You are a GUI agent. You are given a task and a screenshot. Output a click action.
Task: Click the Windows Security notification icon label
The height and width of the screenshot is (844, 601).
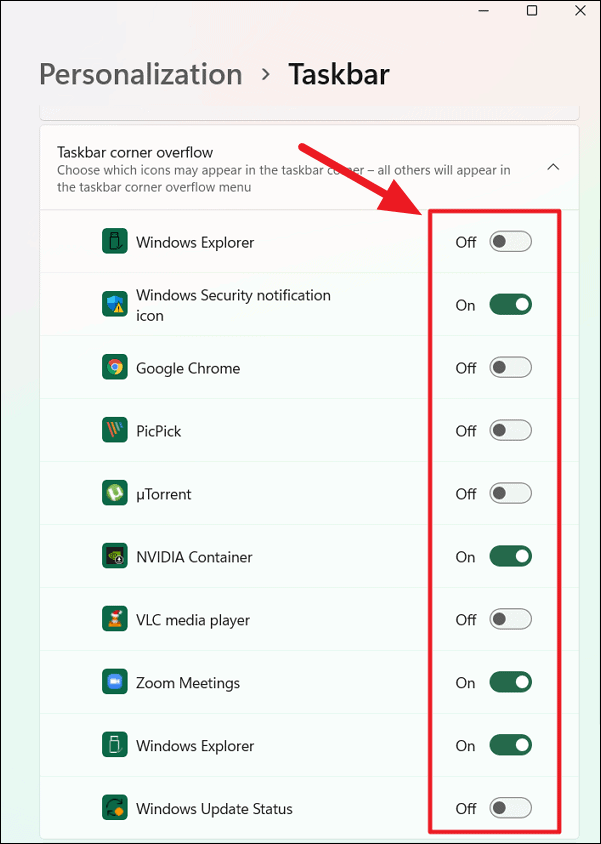click(234, 305)
